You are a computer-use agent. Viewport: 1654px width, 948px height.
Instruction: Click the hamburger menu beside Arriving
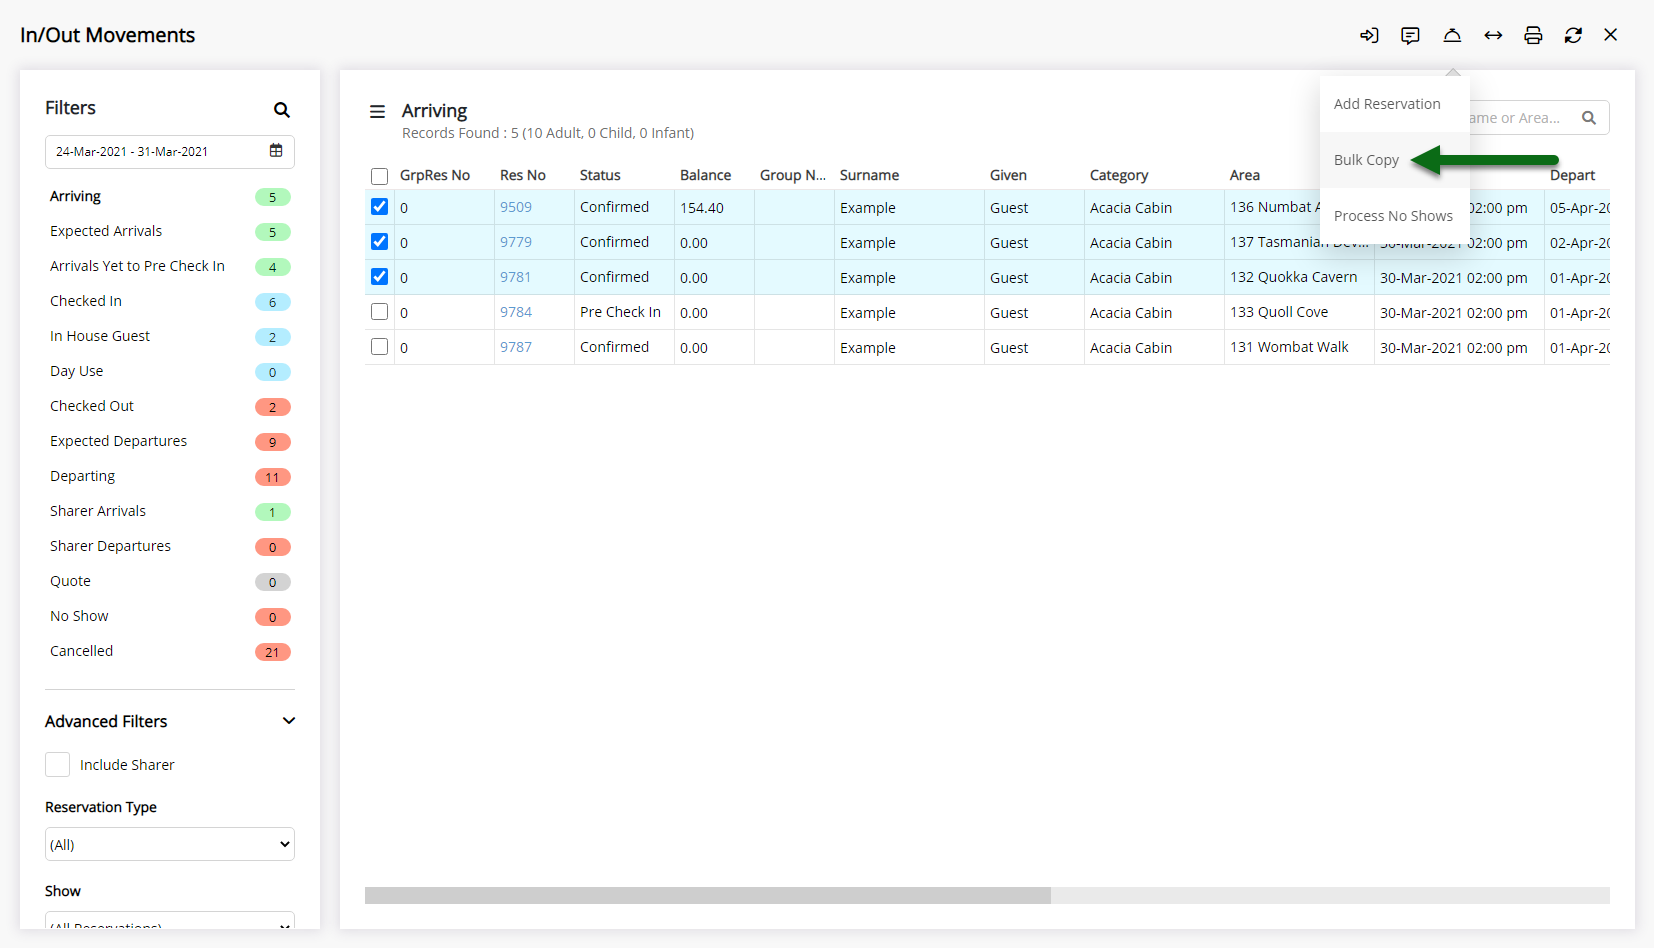coord(377,112)
